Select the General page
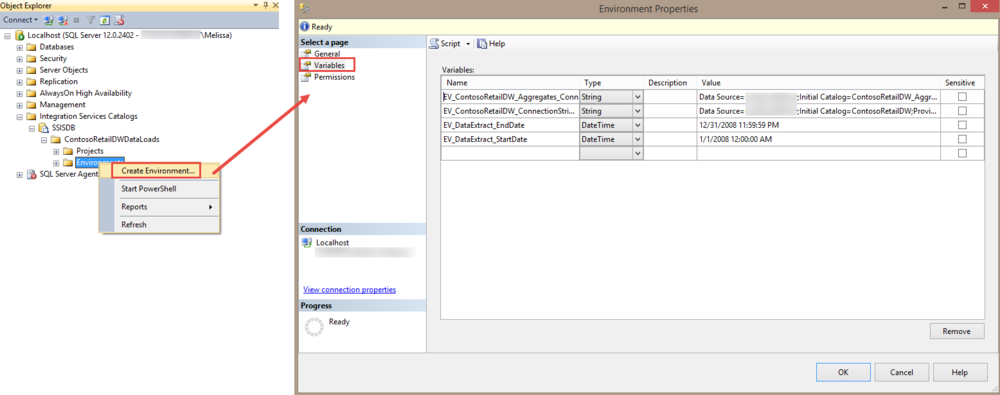Screen dimensions: 1000x395 coord(327,54)
